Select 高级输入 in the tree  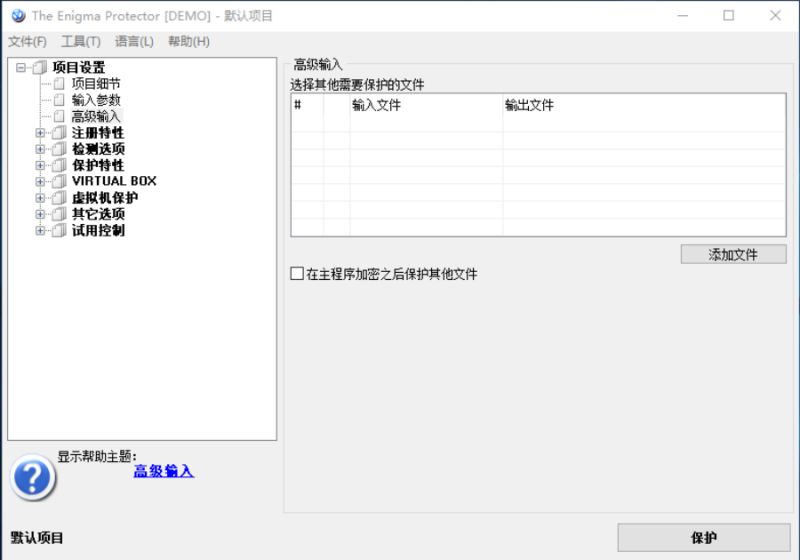click(x=96, y=116)
